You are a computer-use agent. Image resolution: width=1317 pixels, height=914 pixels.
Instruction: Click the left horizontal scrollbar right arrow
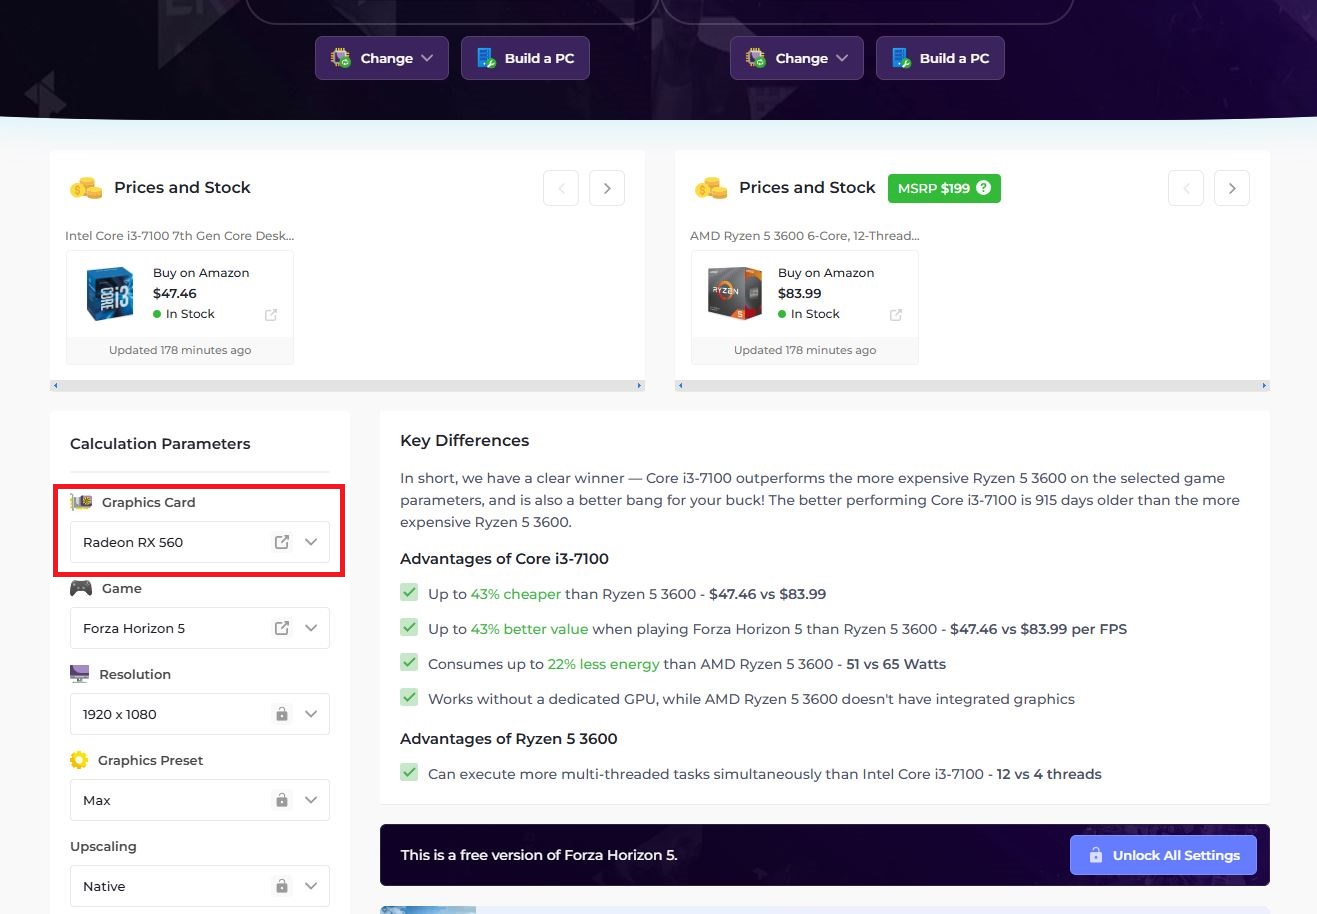639,385
